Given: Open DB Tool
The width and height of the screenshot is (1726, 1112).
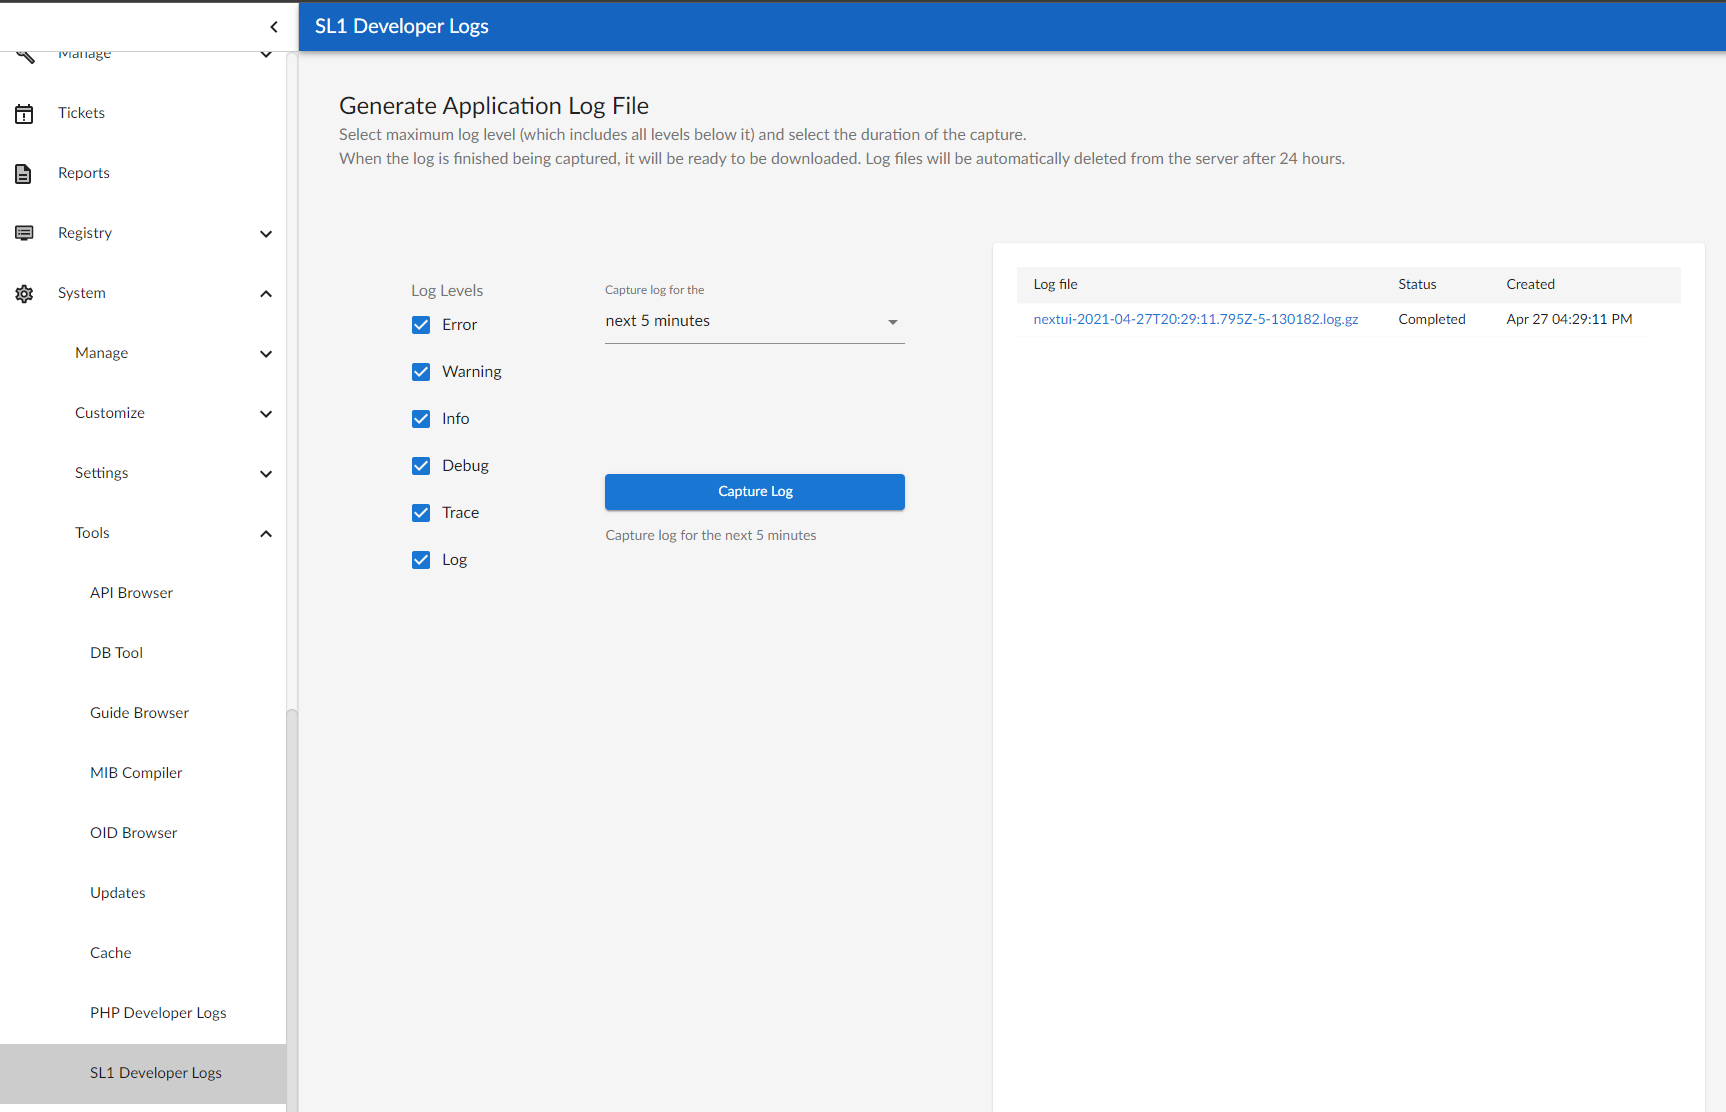Looking at the screenshot, I should click(116, 653).
